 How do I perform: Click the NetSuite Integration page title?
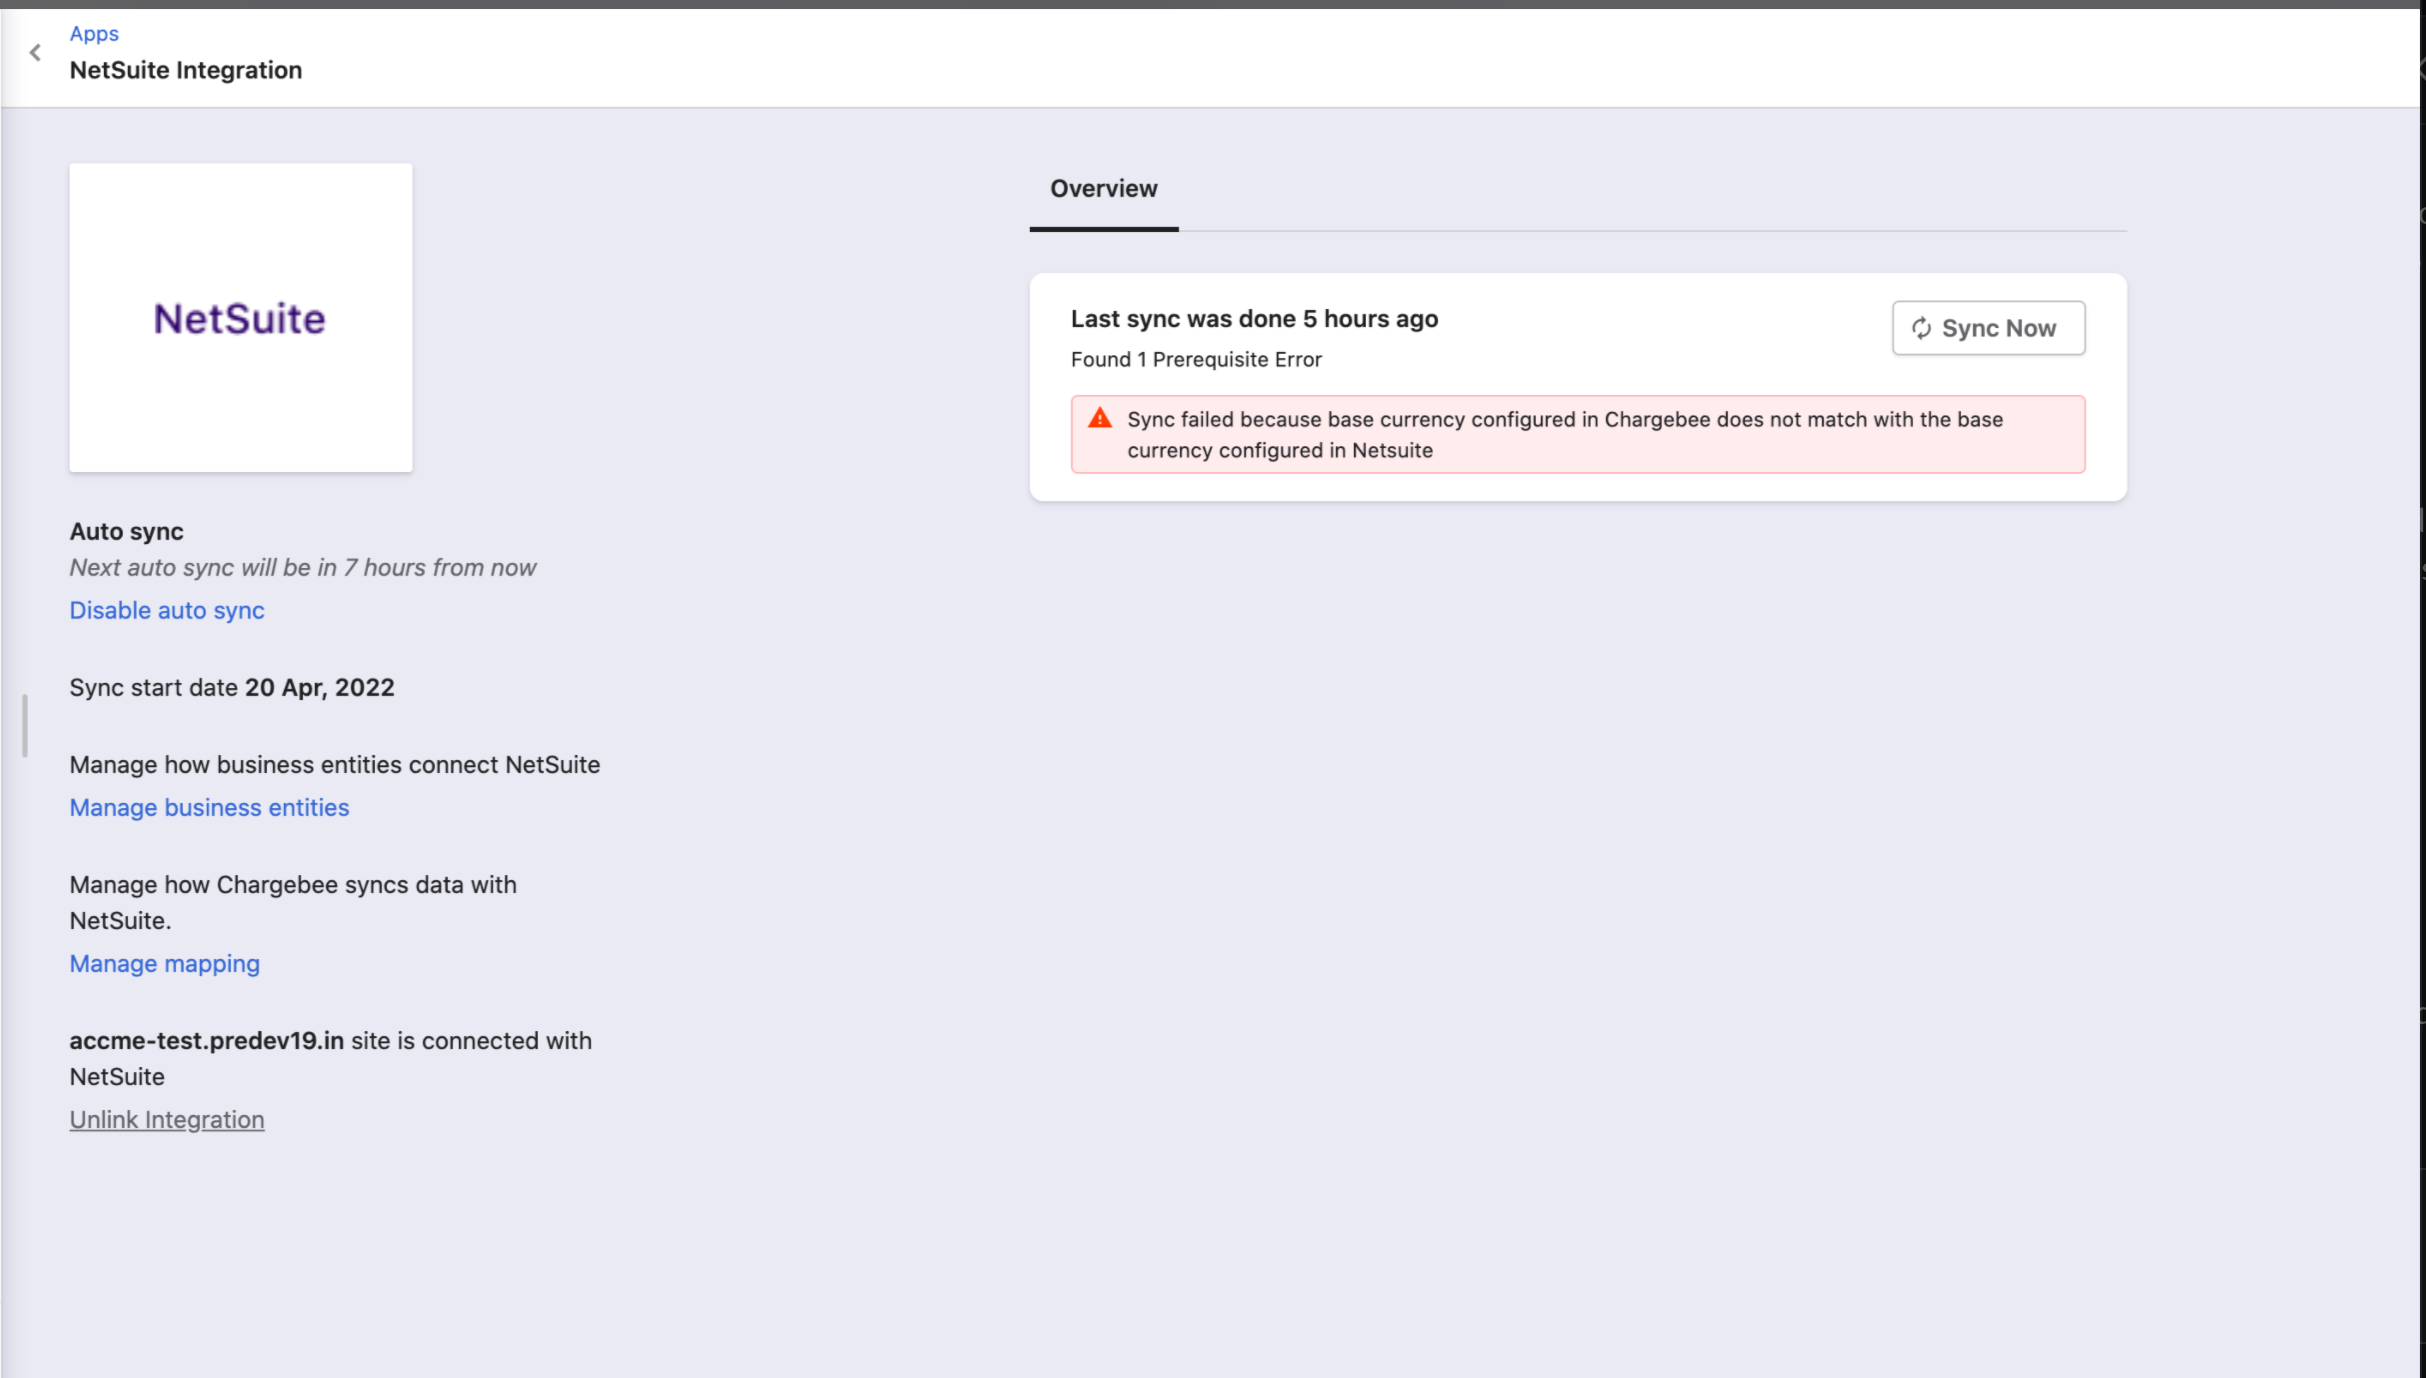(x=186, y=70)
